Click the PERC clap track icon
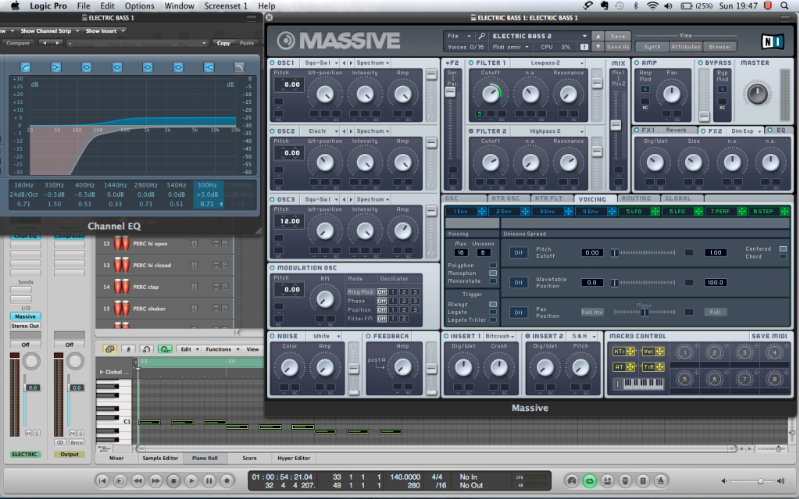The width and height of the screenshot is (799, 499). (121, 286)
